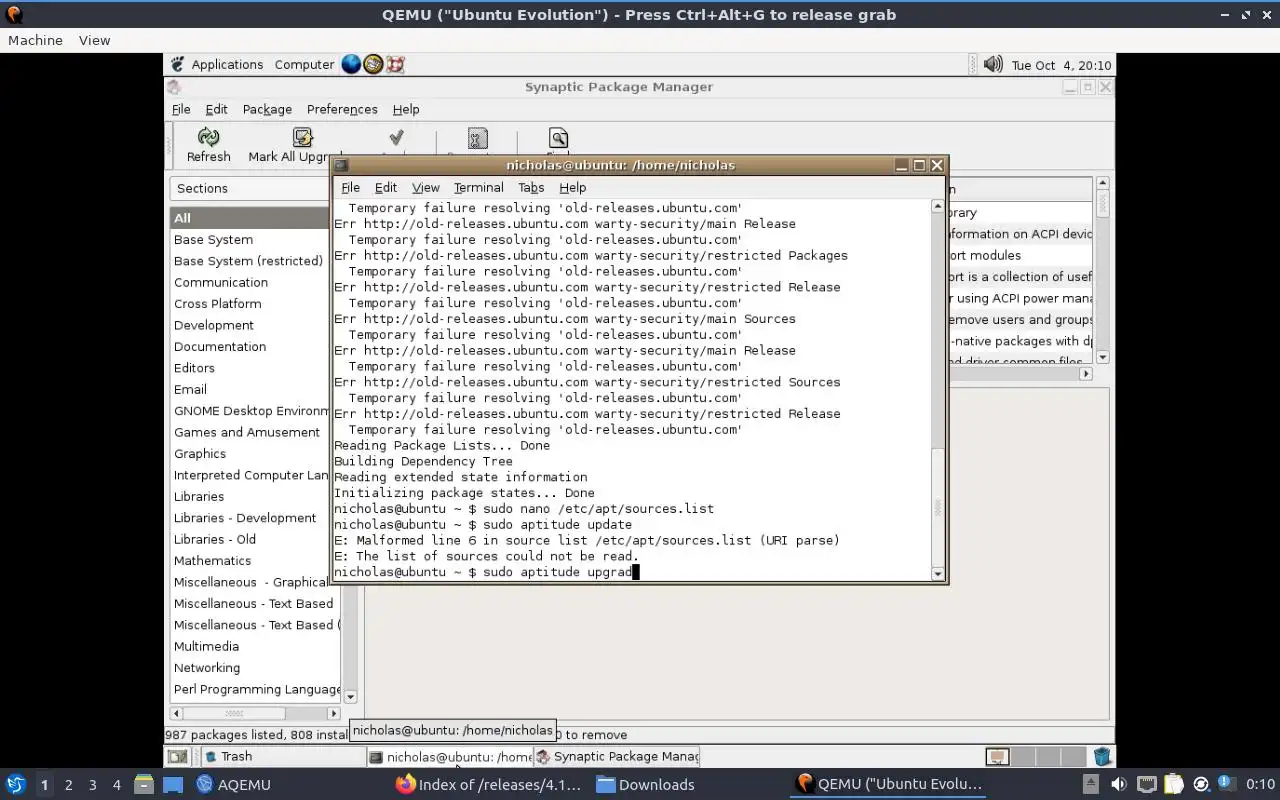Click the Apply checkmark icon in Synaptic

click(396, 139)
